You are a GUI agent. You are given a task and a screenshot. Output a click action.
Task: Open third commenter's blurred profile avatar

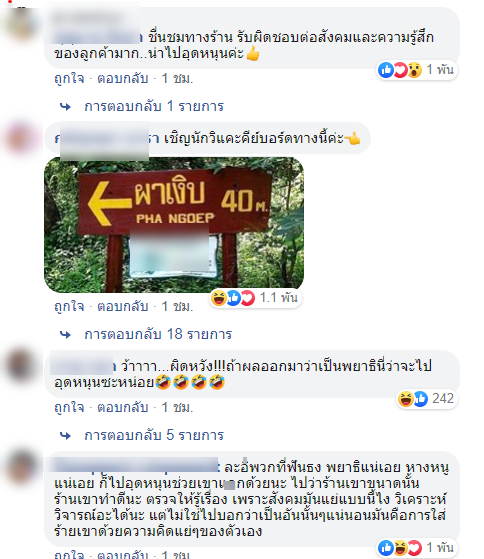tap(21, 365)
